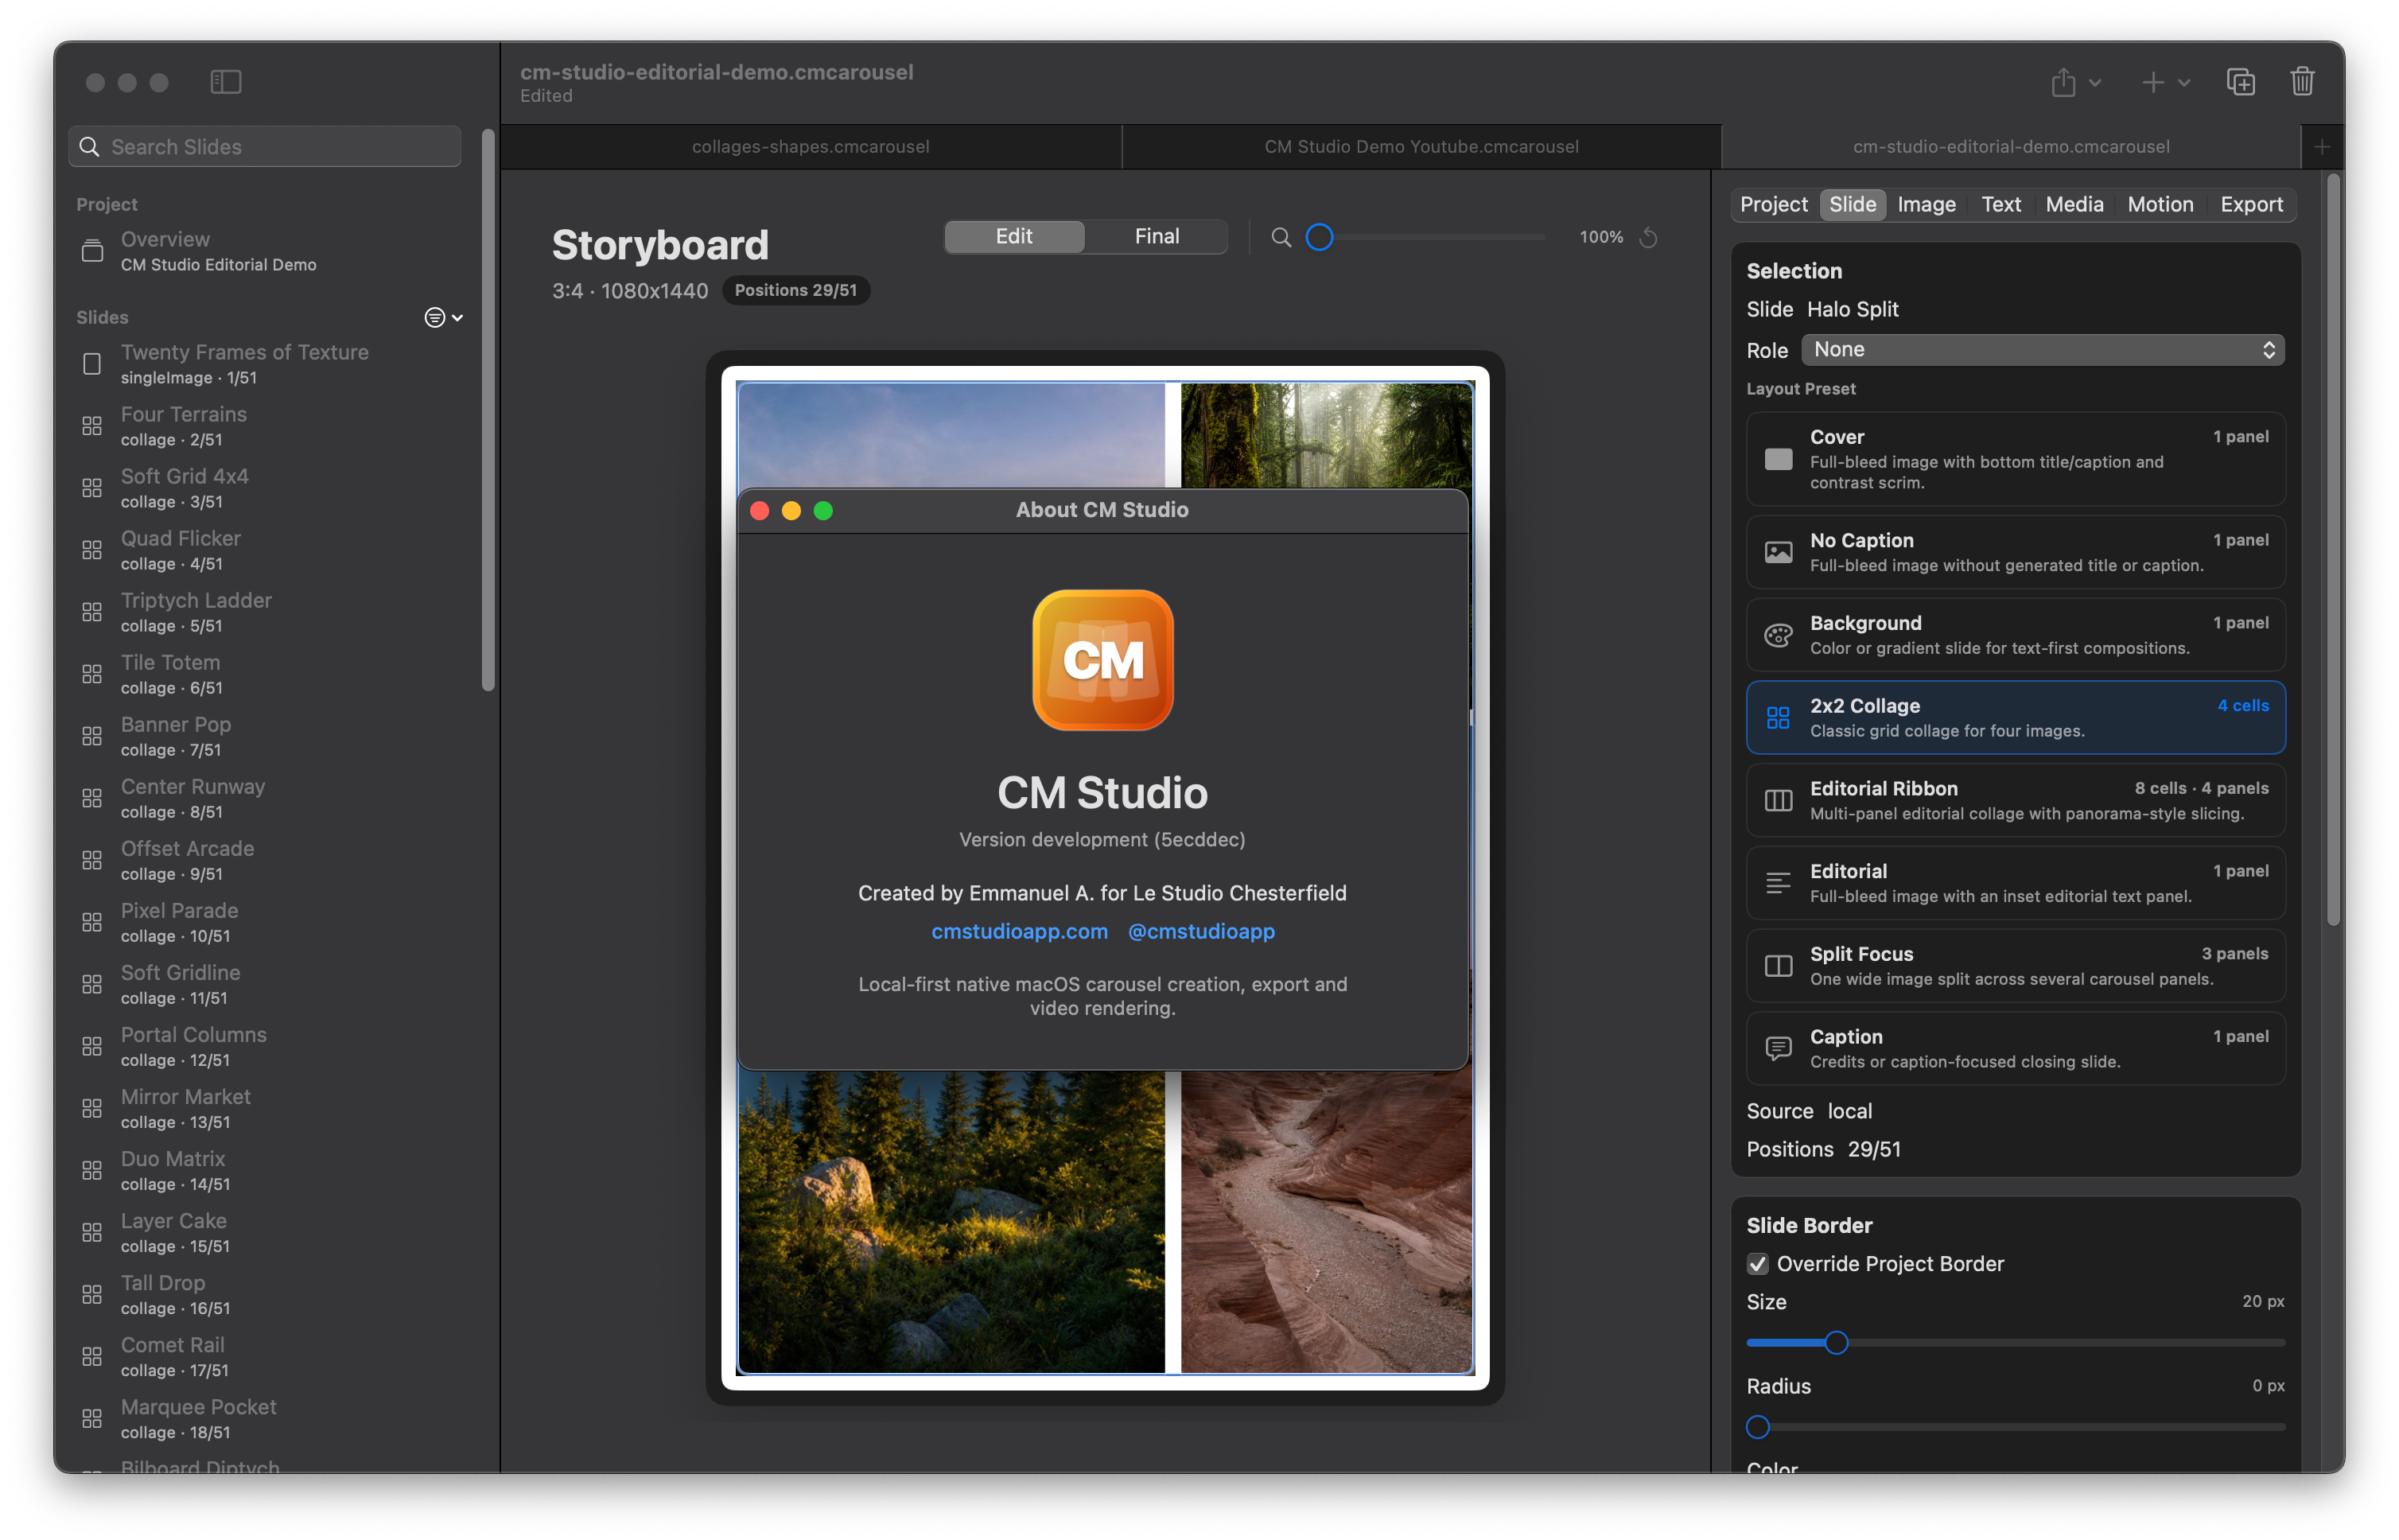This screenshot has height=1540, width=2399.
Task: Click the Mirror Market collage icon
Action: coord(92,1108)
